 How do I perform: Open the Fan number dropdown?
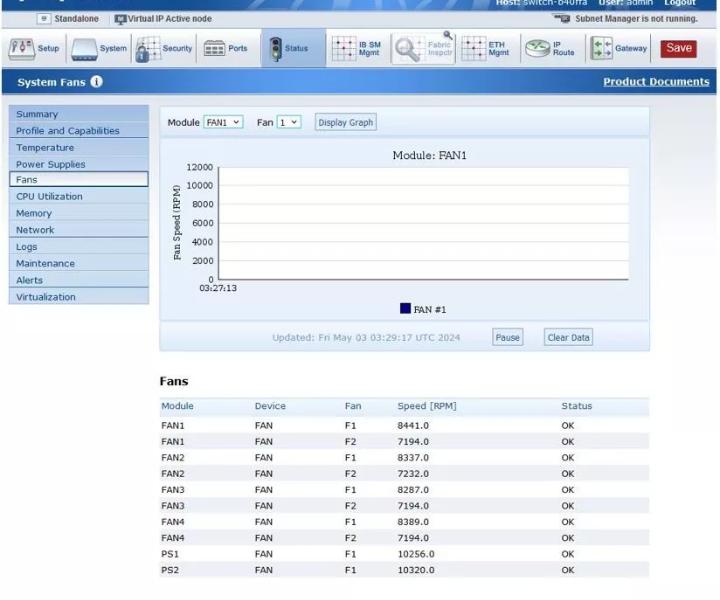pos(289,123)
